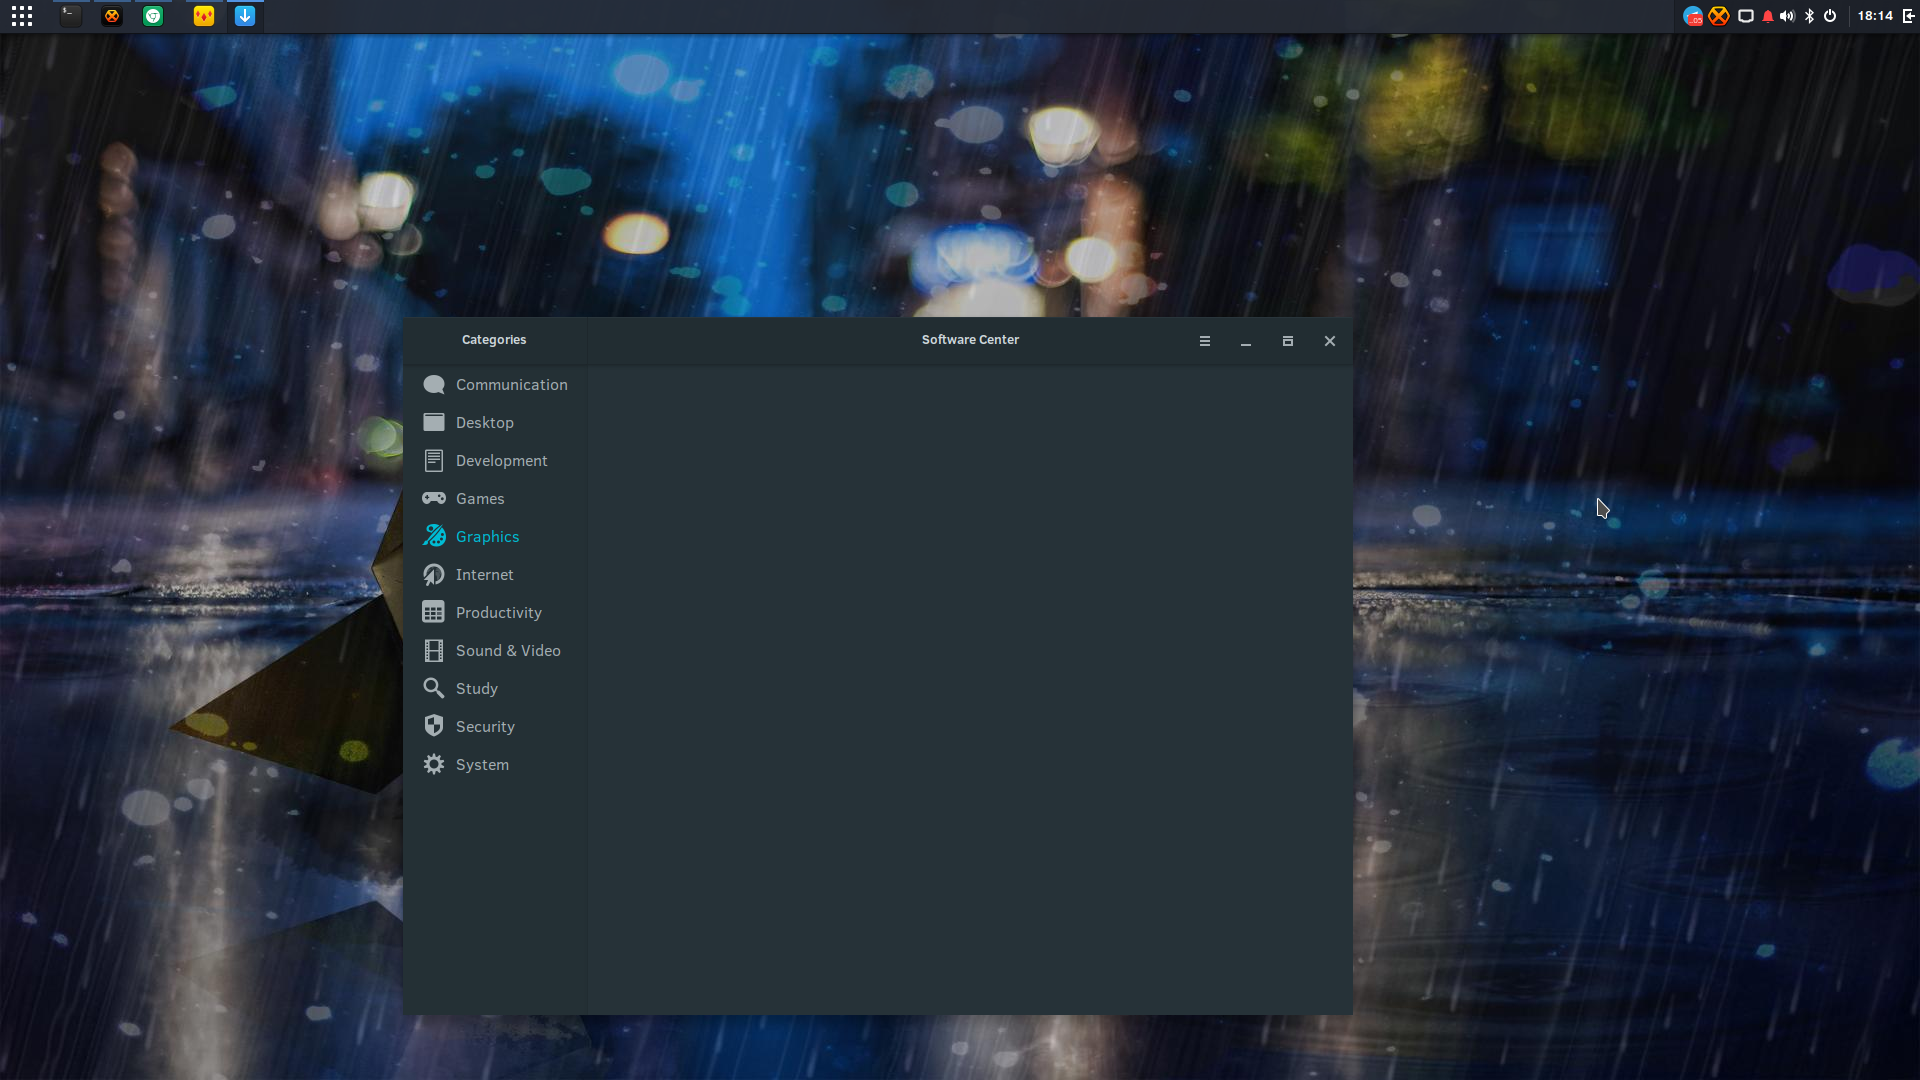Click the Graphics paint palette icon
This screenshot has width=1920, height=1080.
(433, 536)
